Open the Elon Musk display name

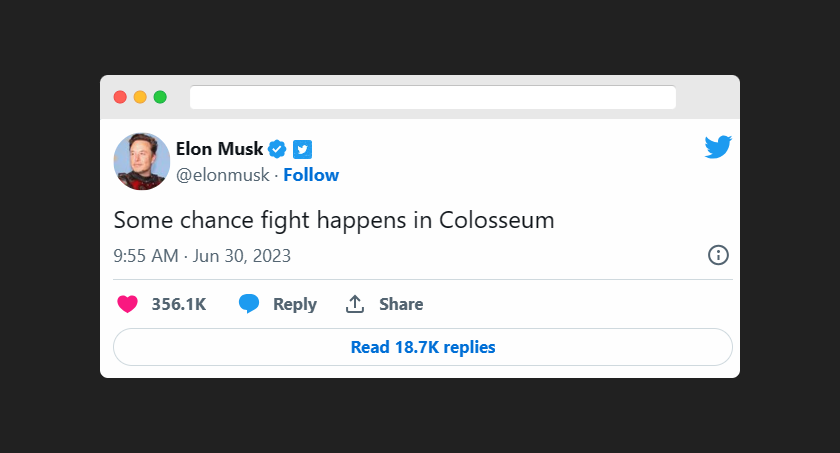click(220, 149)
